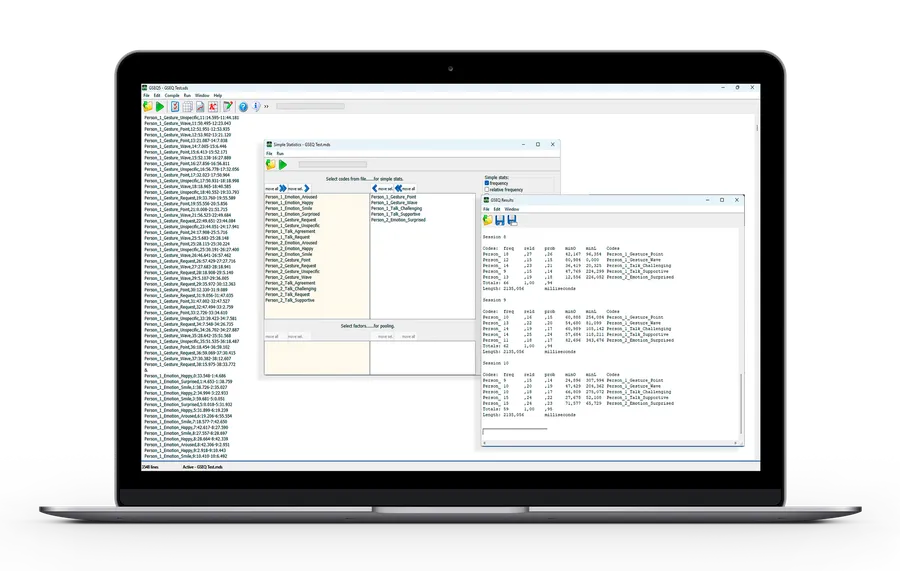The height and width of the screenshot is (571, 900).
Task: Open file icon in main GSEQ toolbar
Action: [x=148, y=107]
